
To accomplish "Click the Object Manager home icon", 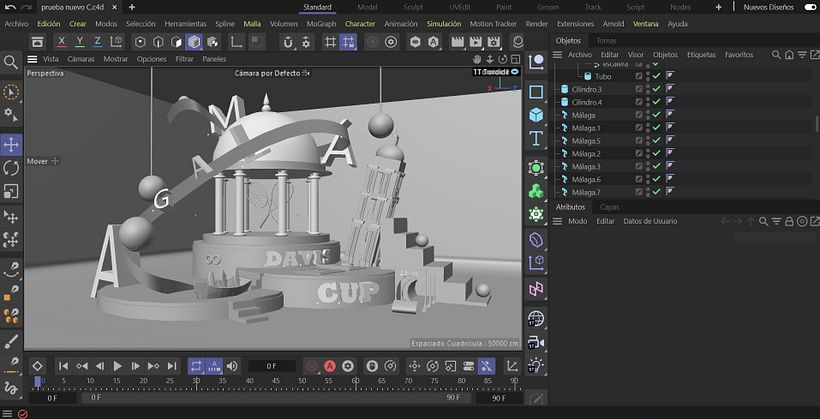I will click(x=789, y=55).
